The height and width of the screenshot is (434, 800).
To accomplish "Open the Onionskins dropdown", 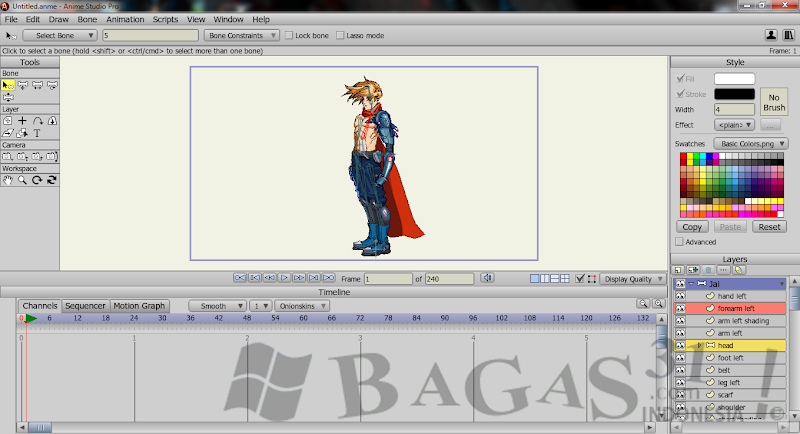I will (x=302, y=306).
